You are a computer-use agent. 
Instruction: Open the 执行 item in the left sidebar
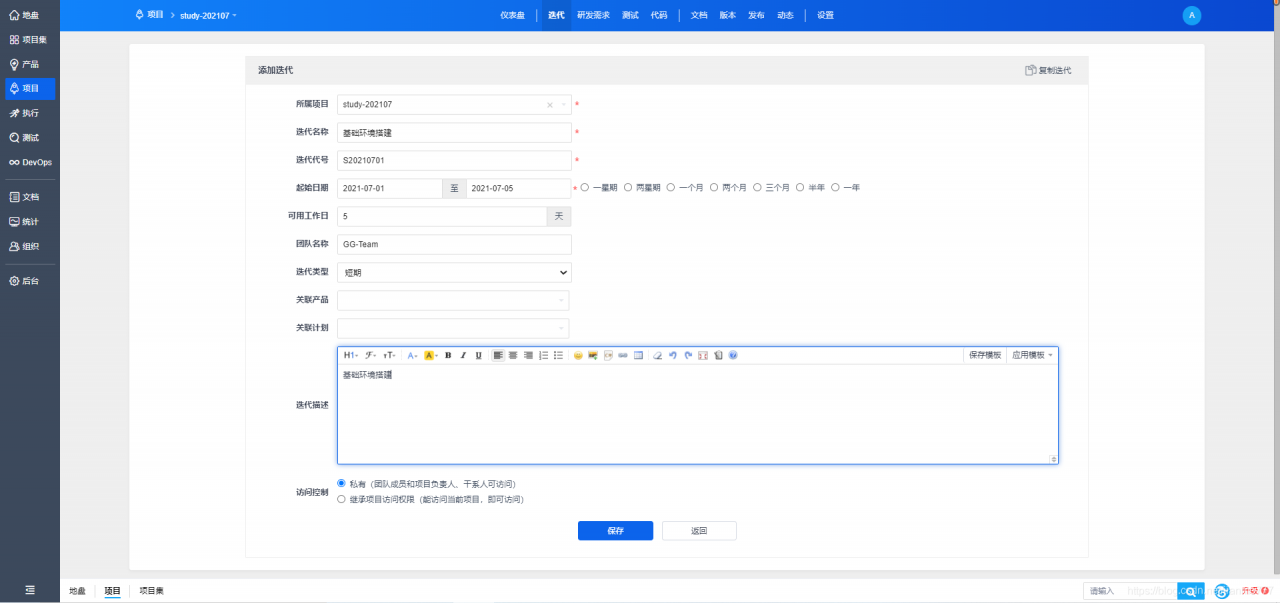coord(29,113)
